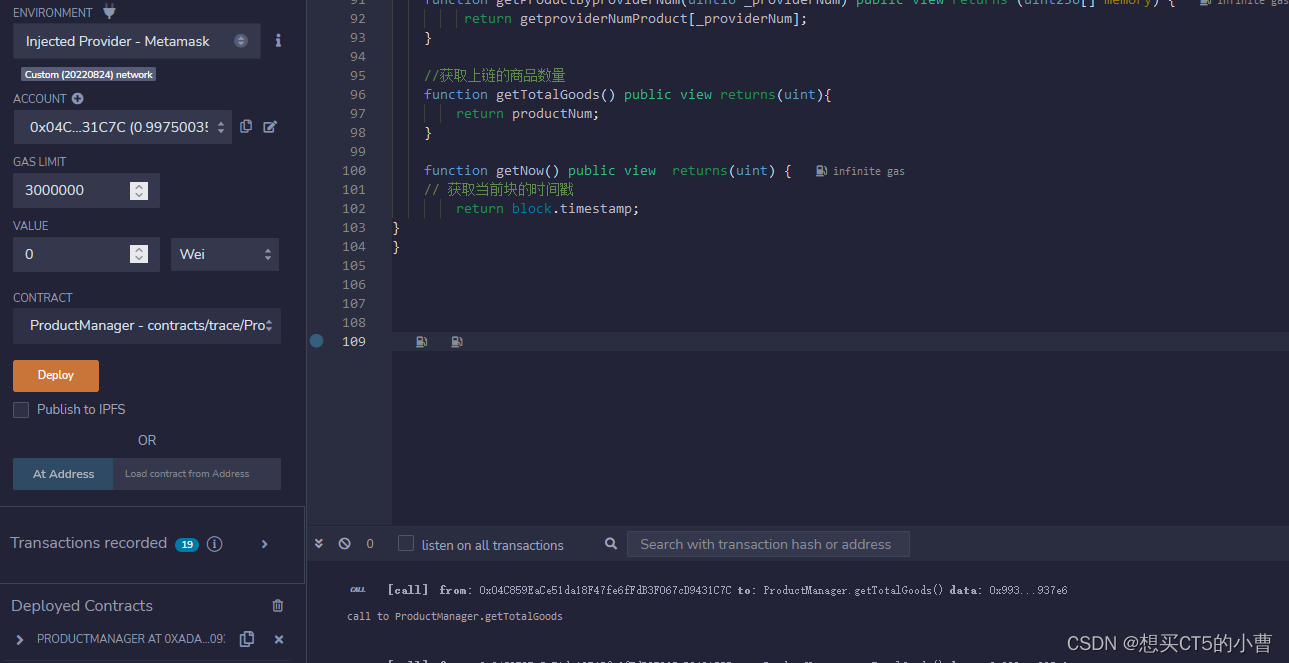Click the infinite gas icon next to getNow
Screen dimensions: 1289x663
823,170
